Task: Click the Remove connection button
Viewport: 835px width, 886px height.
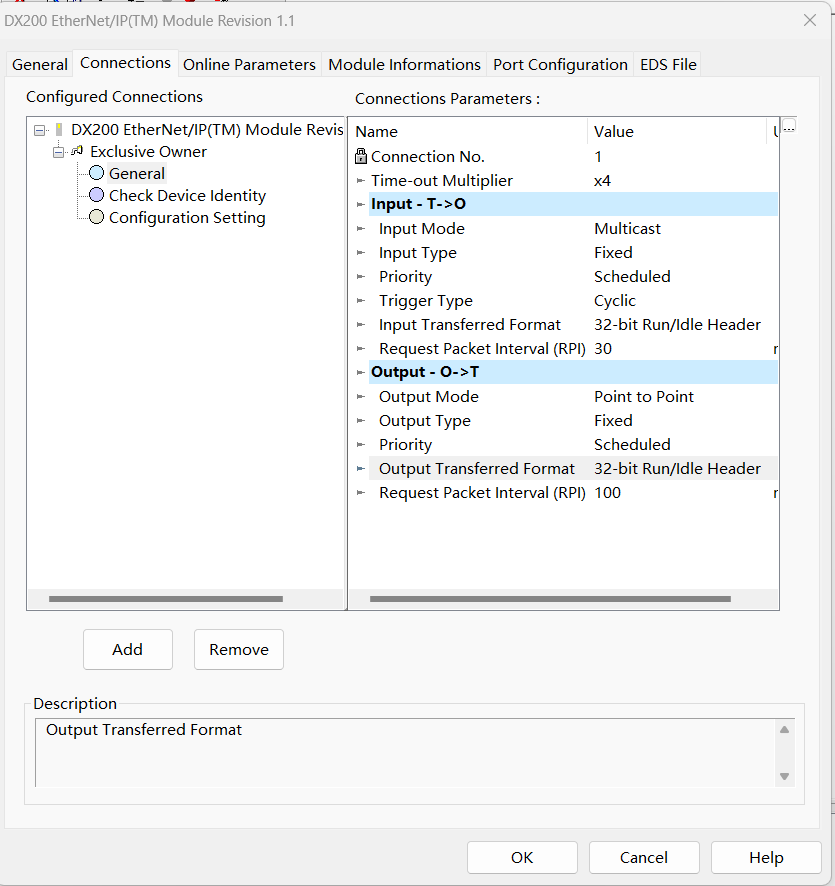Action: pos(238,649)
